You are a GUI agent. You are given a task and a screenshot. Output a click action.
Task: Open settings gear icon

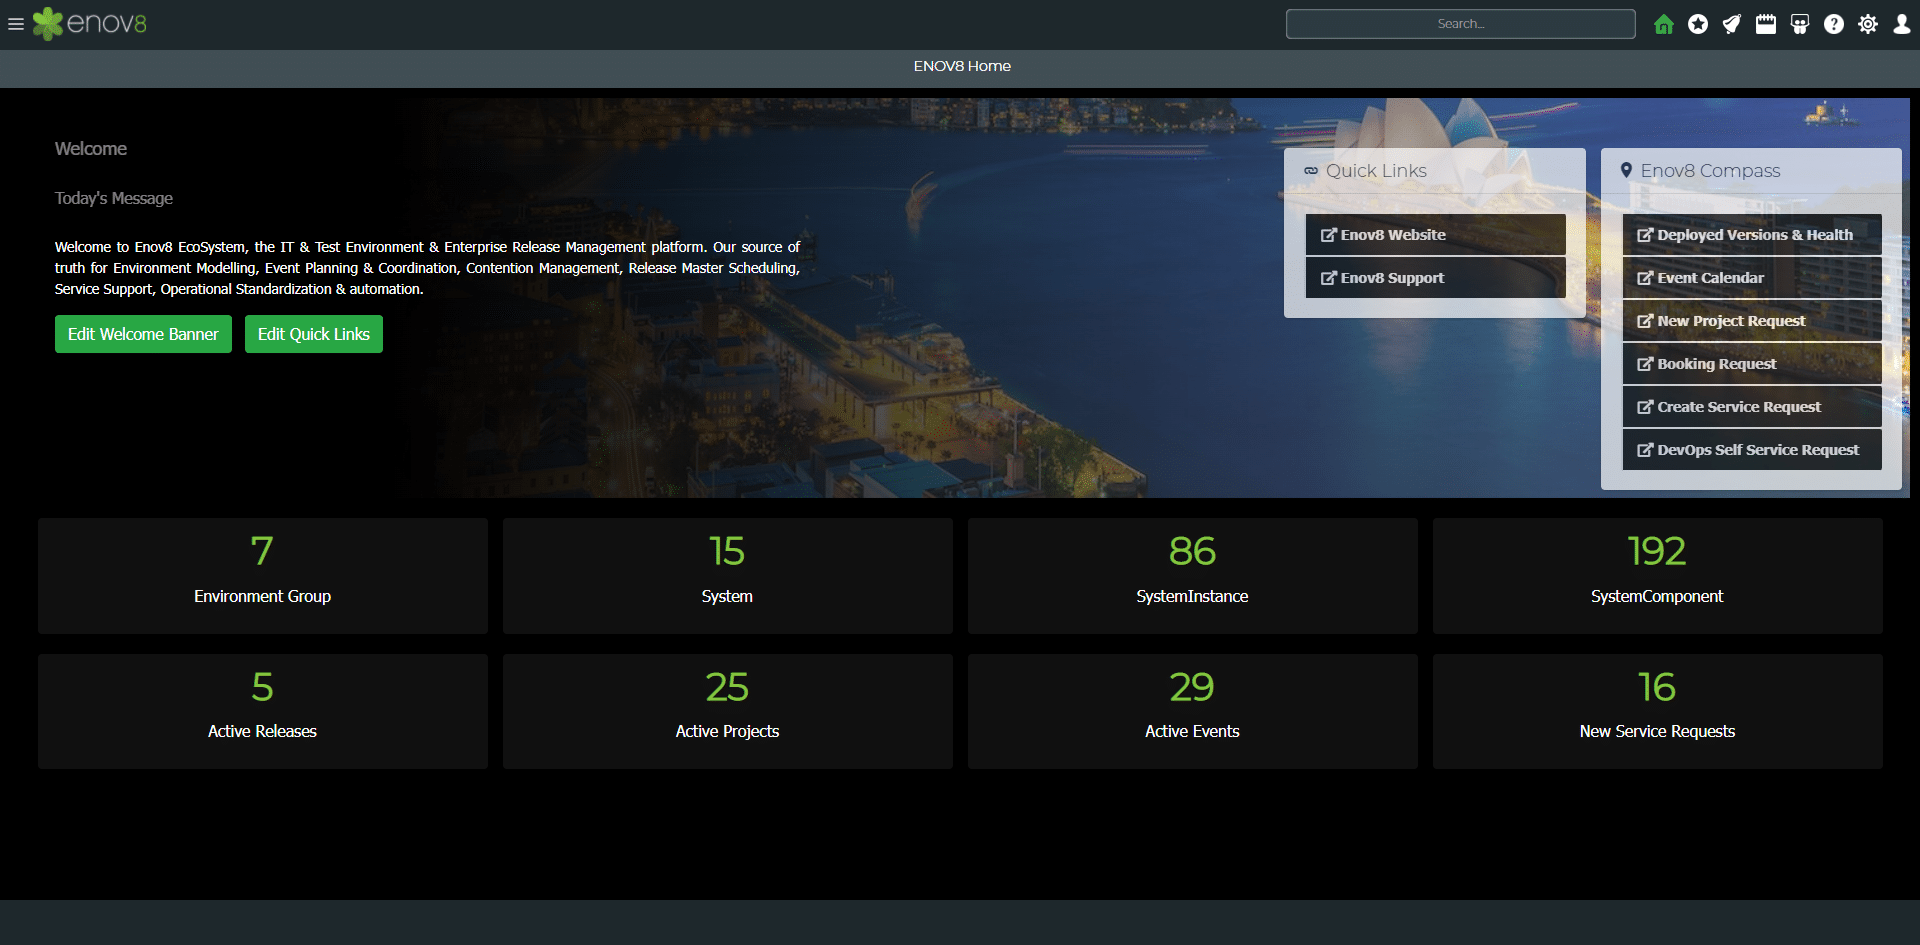click(1868, 24)
